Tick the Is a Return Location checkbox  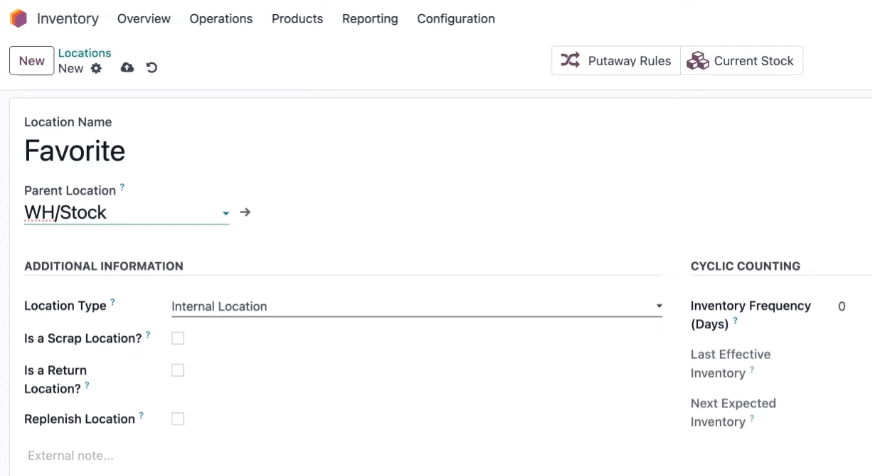[x=178, y=370]
